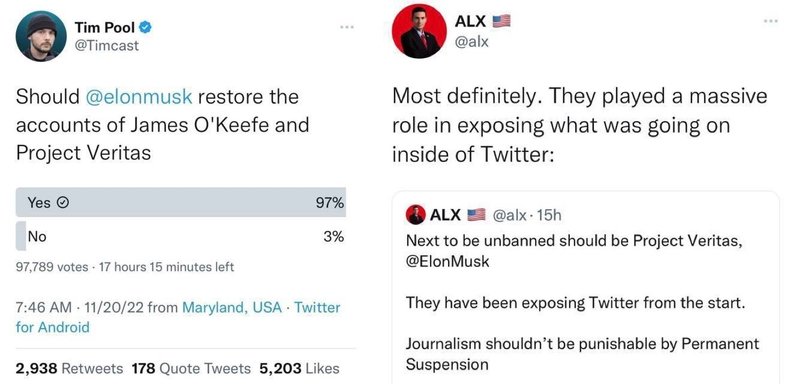The height and width of the screenshot is (384, 800).
Task: Click Tim Pool's blue verified badge
Action: (x=145, y=27)
